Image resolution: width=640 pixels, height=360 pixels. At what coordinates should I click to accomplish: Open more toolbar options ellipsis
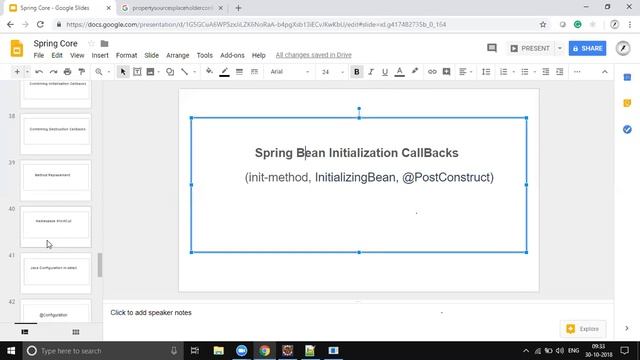pyautogui.click(x=577, y=72)
